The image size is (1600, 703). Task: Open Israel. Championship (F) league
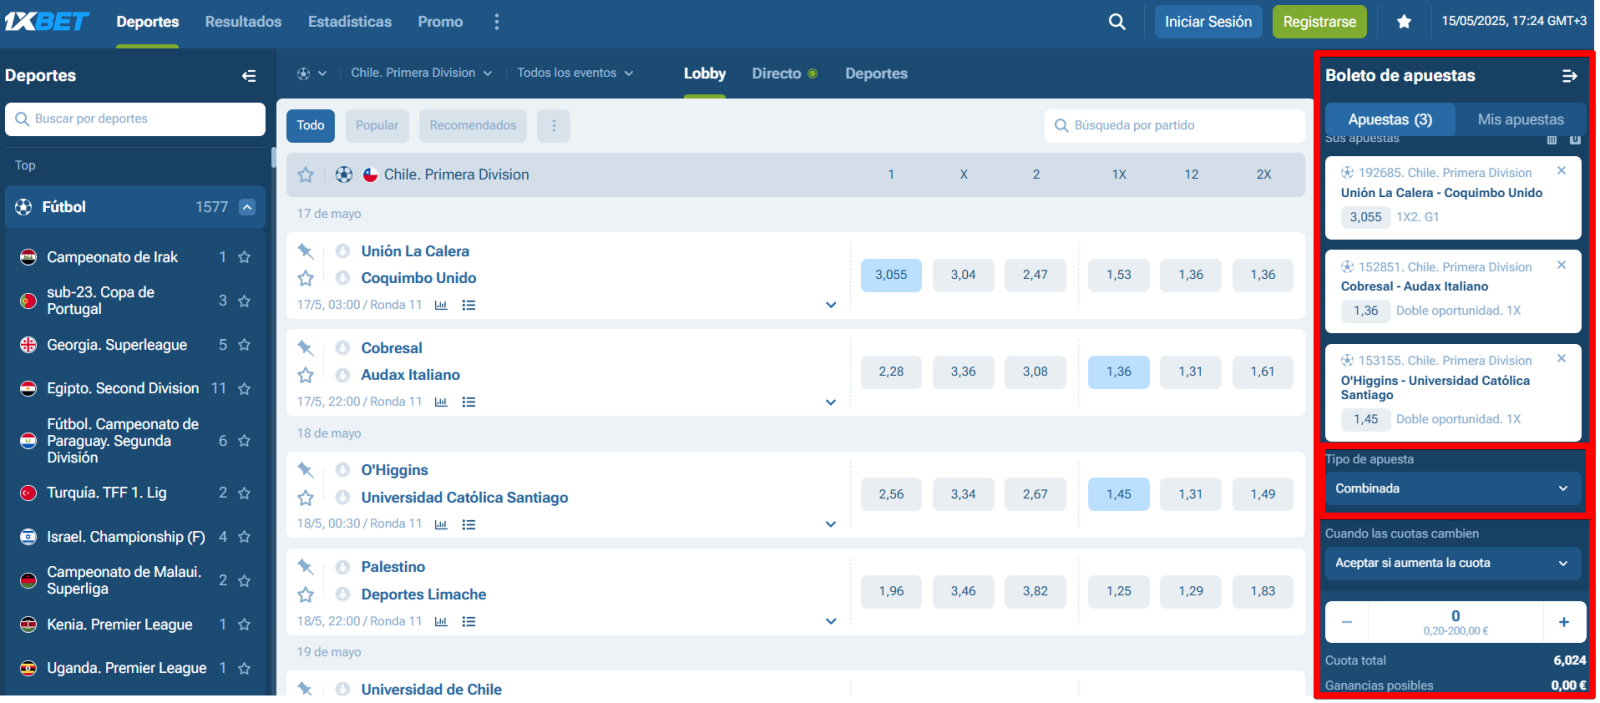tap(126, 537)
